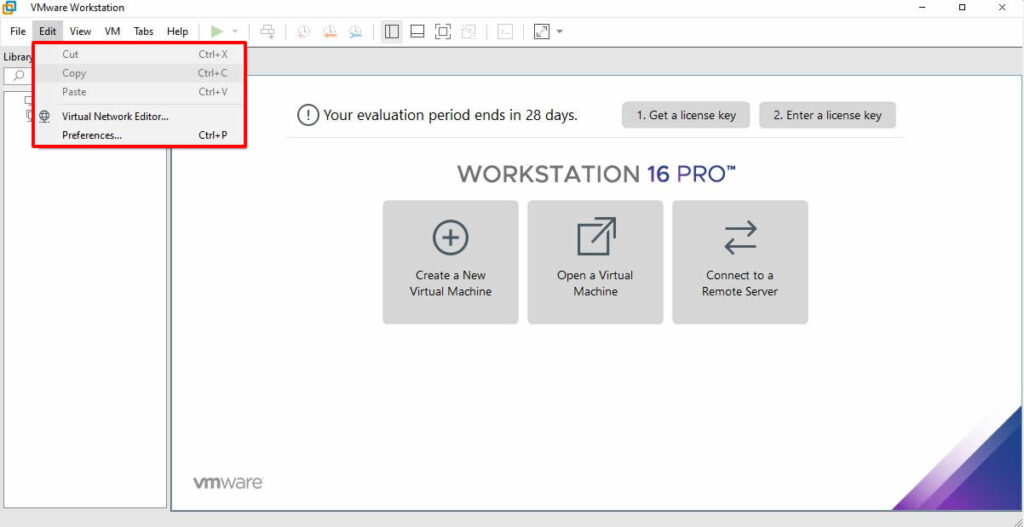Minimize the VMware Workstation window
Image resolution: width=1024 pixels, height=527 pixels.
click(x=923, y=8)
